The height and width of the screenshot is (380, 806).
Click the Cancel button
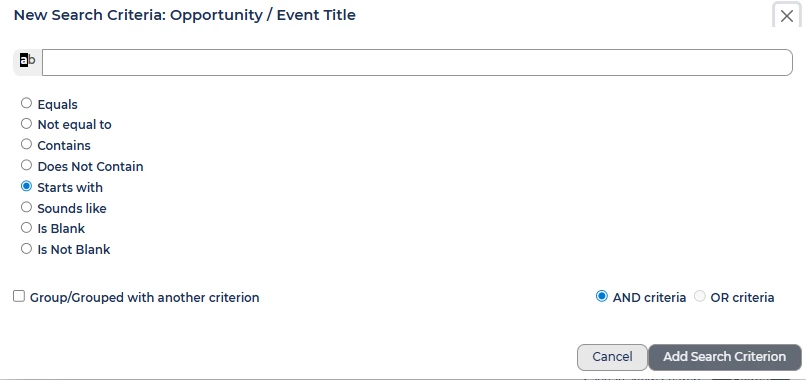pyautogui.click(x=612, y=357)
